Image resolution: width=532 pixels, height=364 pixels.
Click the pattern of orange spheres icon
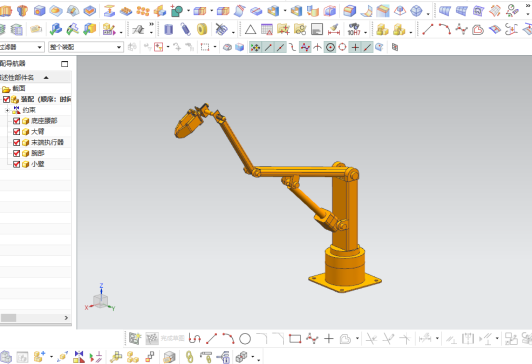[143, 11]
